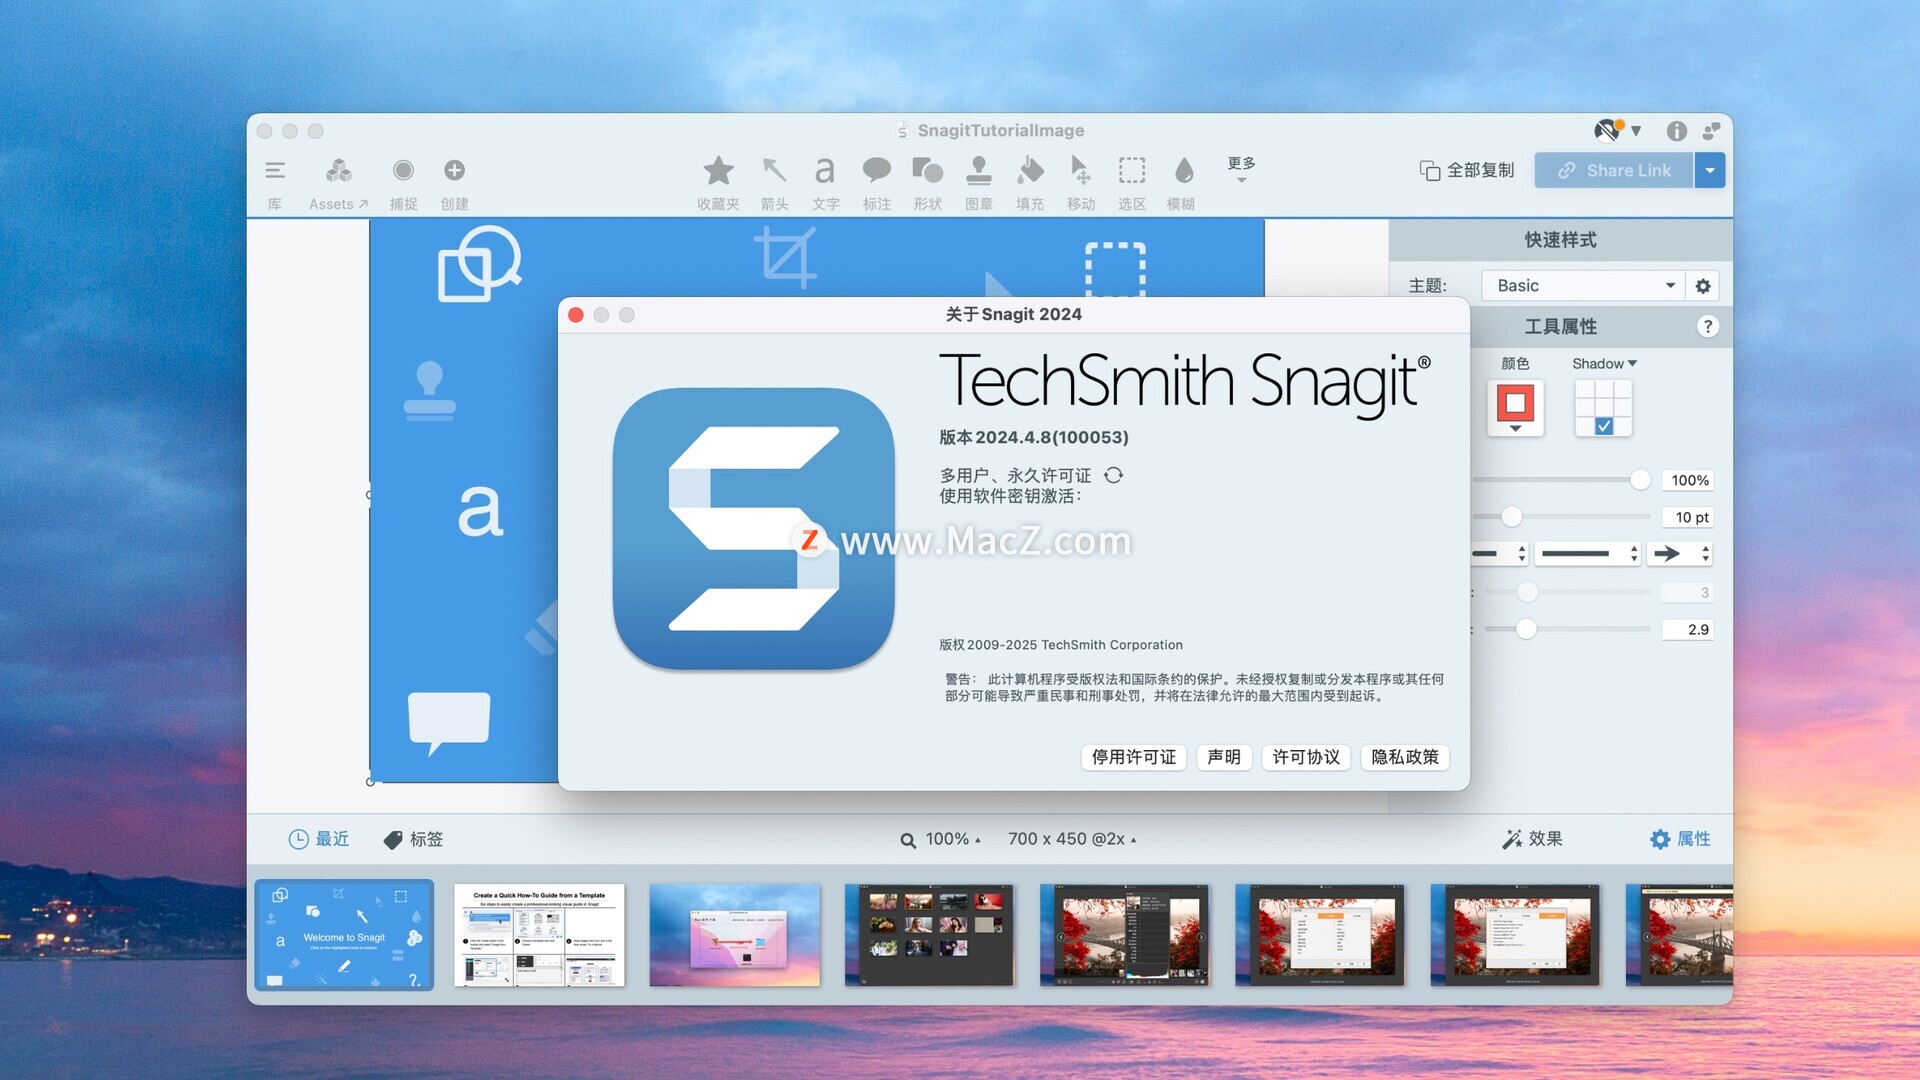1920x1080 pixels.
Task: Choose the Stamp tool
Action: click(978, 171)
